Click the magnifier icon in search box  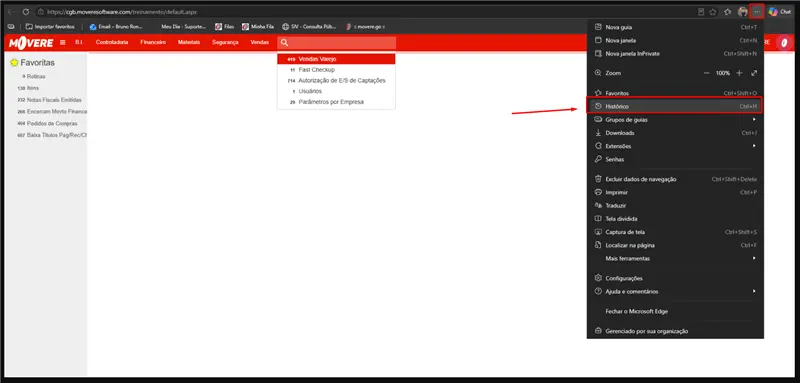pos(285,43)
